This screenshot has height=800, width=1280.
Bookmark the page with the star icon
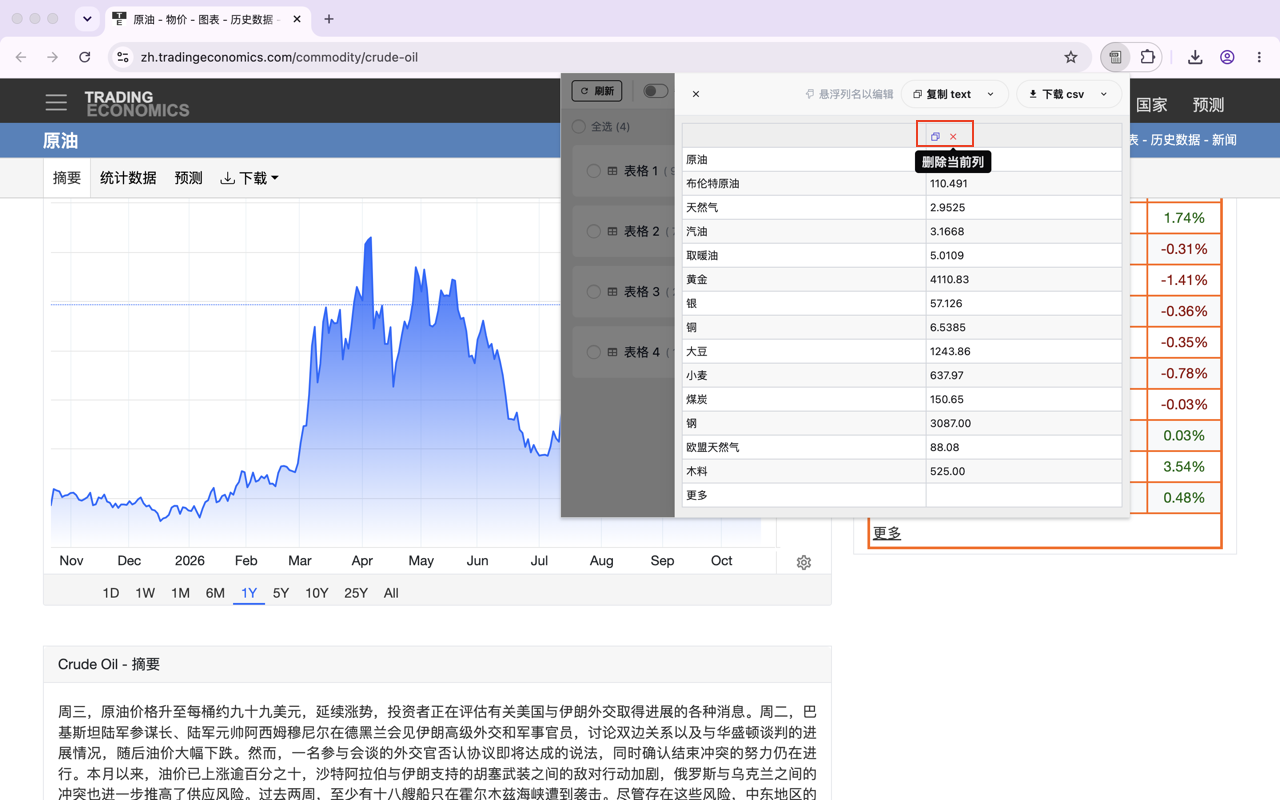[x=1071, y=57]
